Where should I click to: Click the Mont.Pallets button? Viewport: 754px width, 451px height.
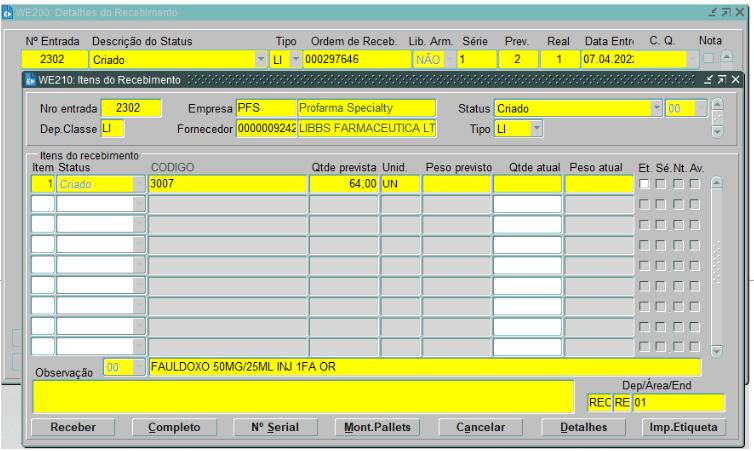377,427
